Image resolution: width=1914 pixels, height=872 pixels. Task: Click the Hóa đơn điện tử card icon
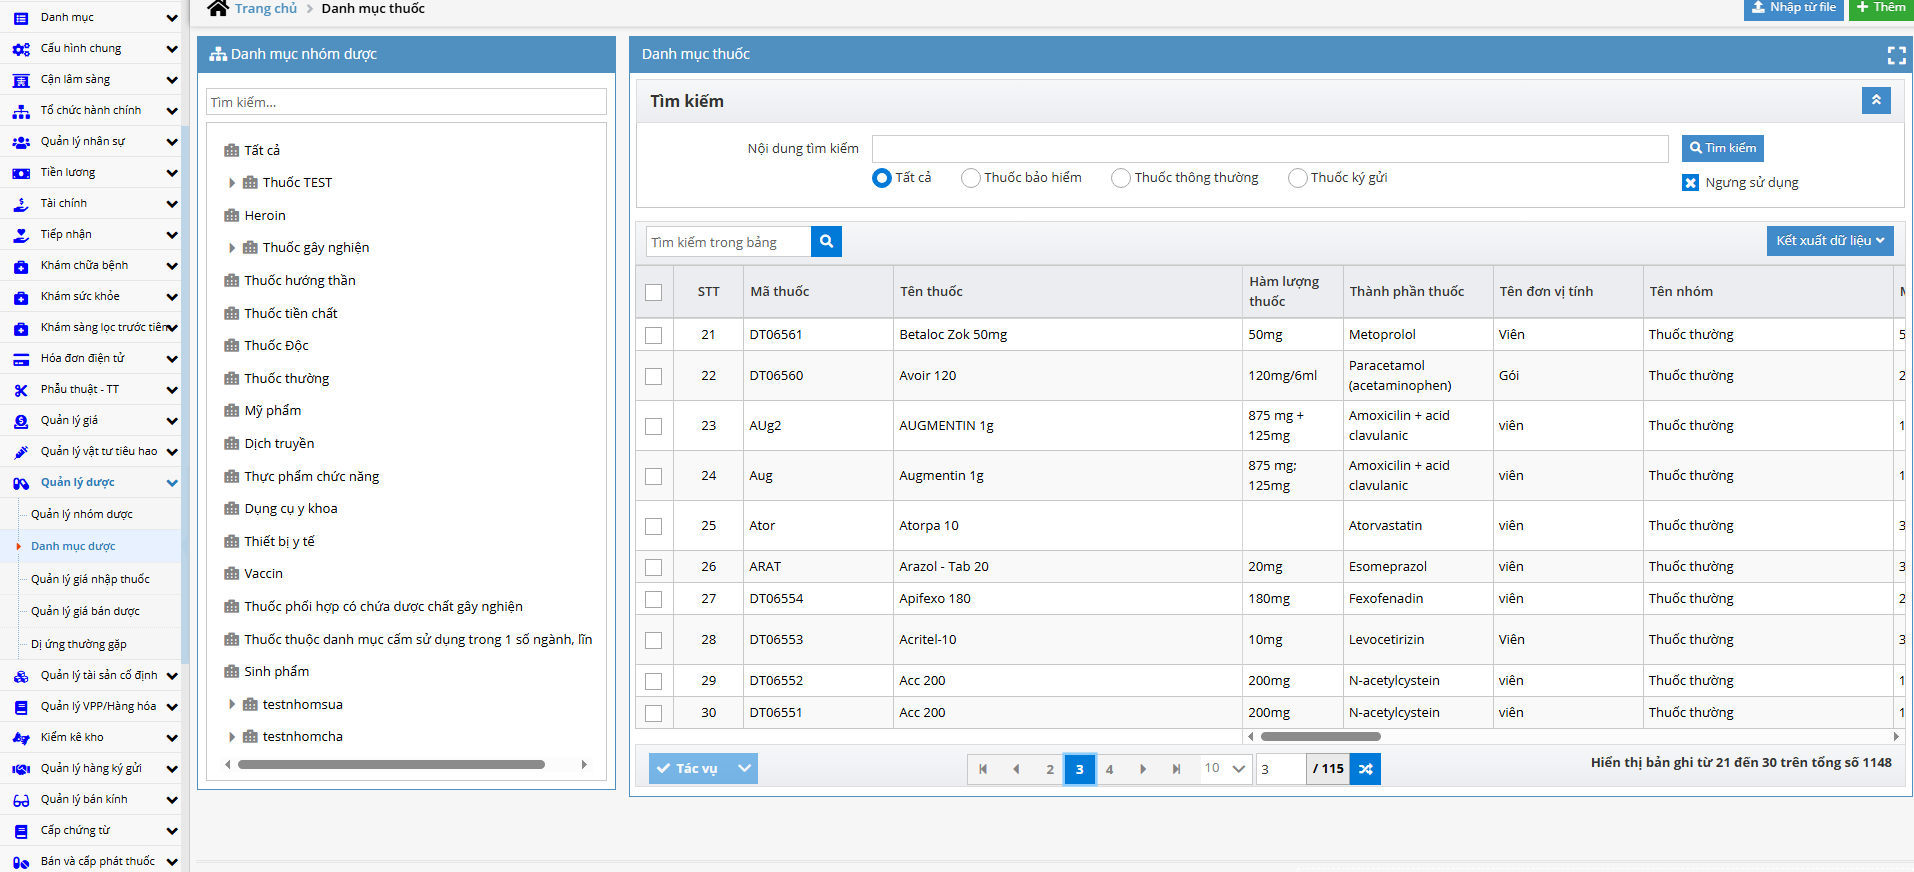[x=21, y=359]
